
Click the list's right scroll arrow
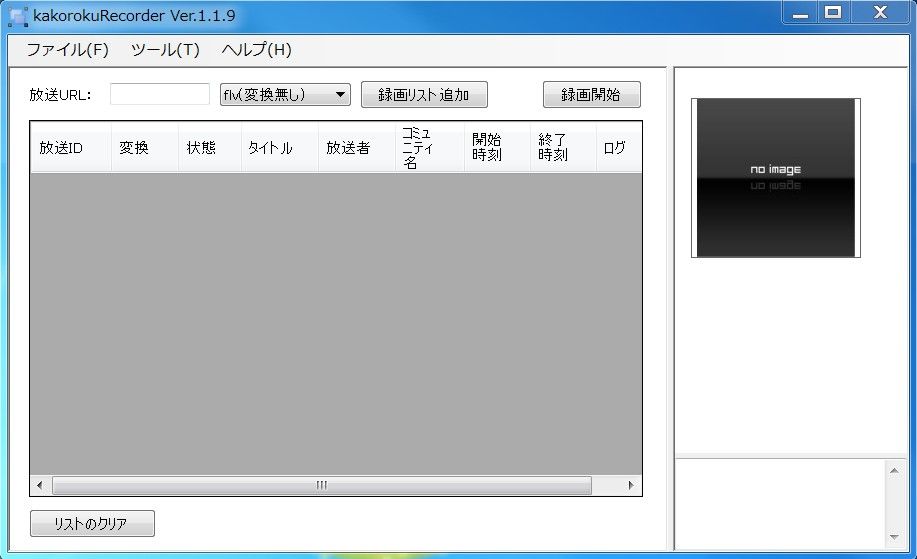pyautogui.click(x=630, y=485)
